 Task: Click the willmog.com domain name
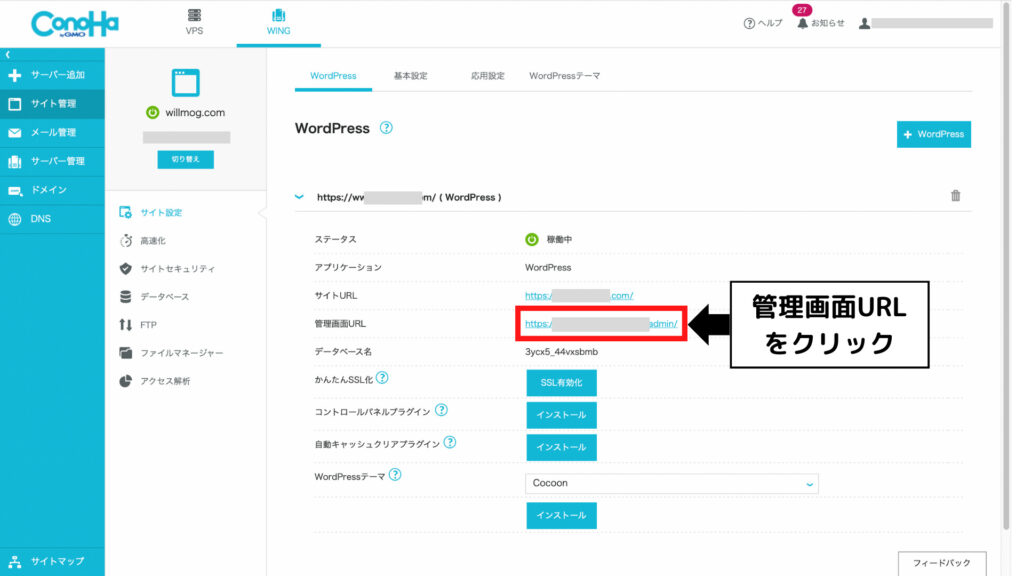click(195, 112)
